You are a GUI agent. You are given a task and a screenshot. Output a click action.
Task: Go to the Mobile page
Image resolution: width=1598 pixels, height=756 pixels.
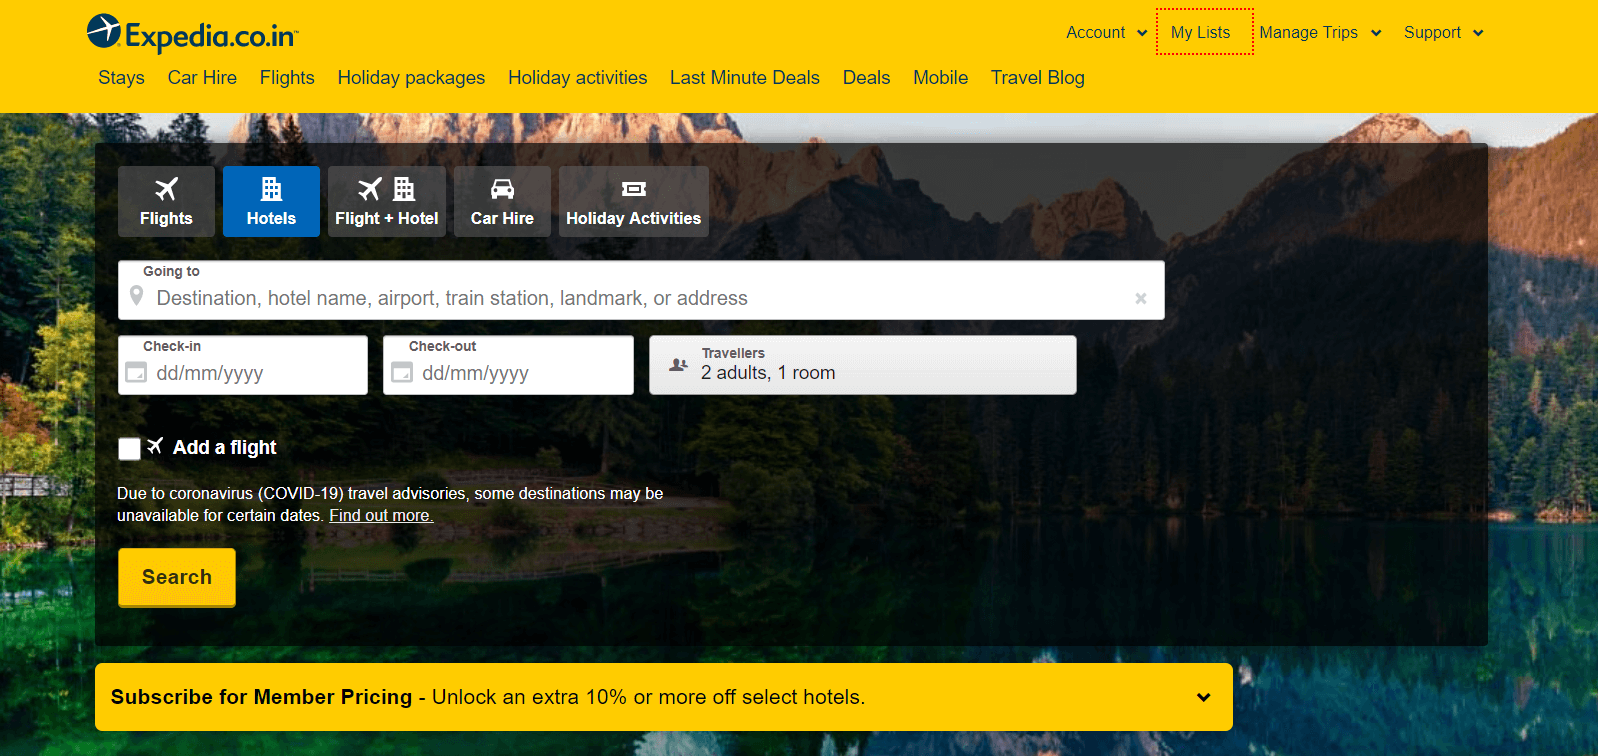pyautogui.click(x=940, y=78)
